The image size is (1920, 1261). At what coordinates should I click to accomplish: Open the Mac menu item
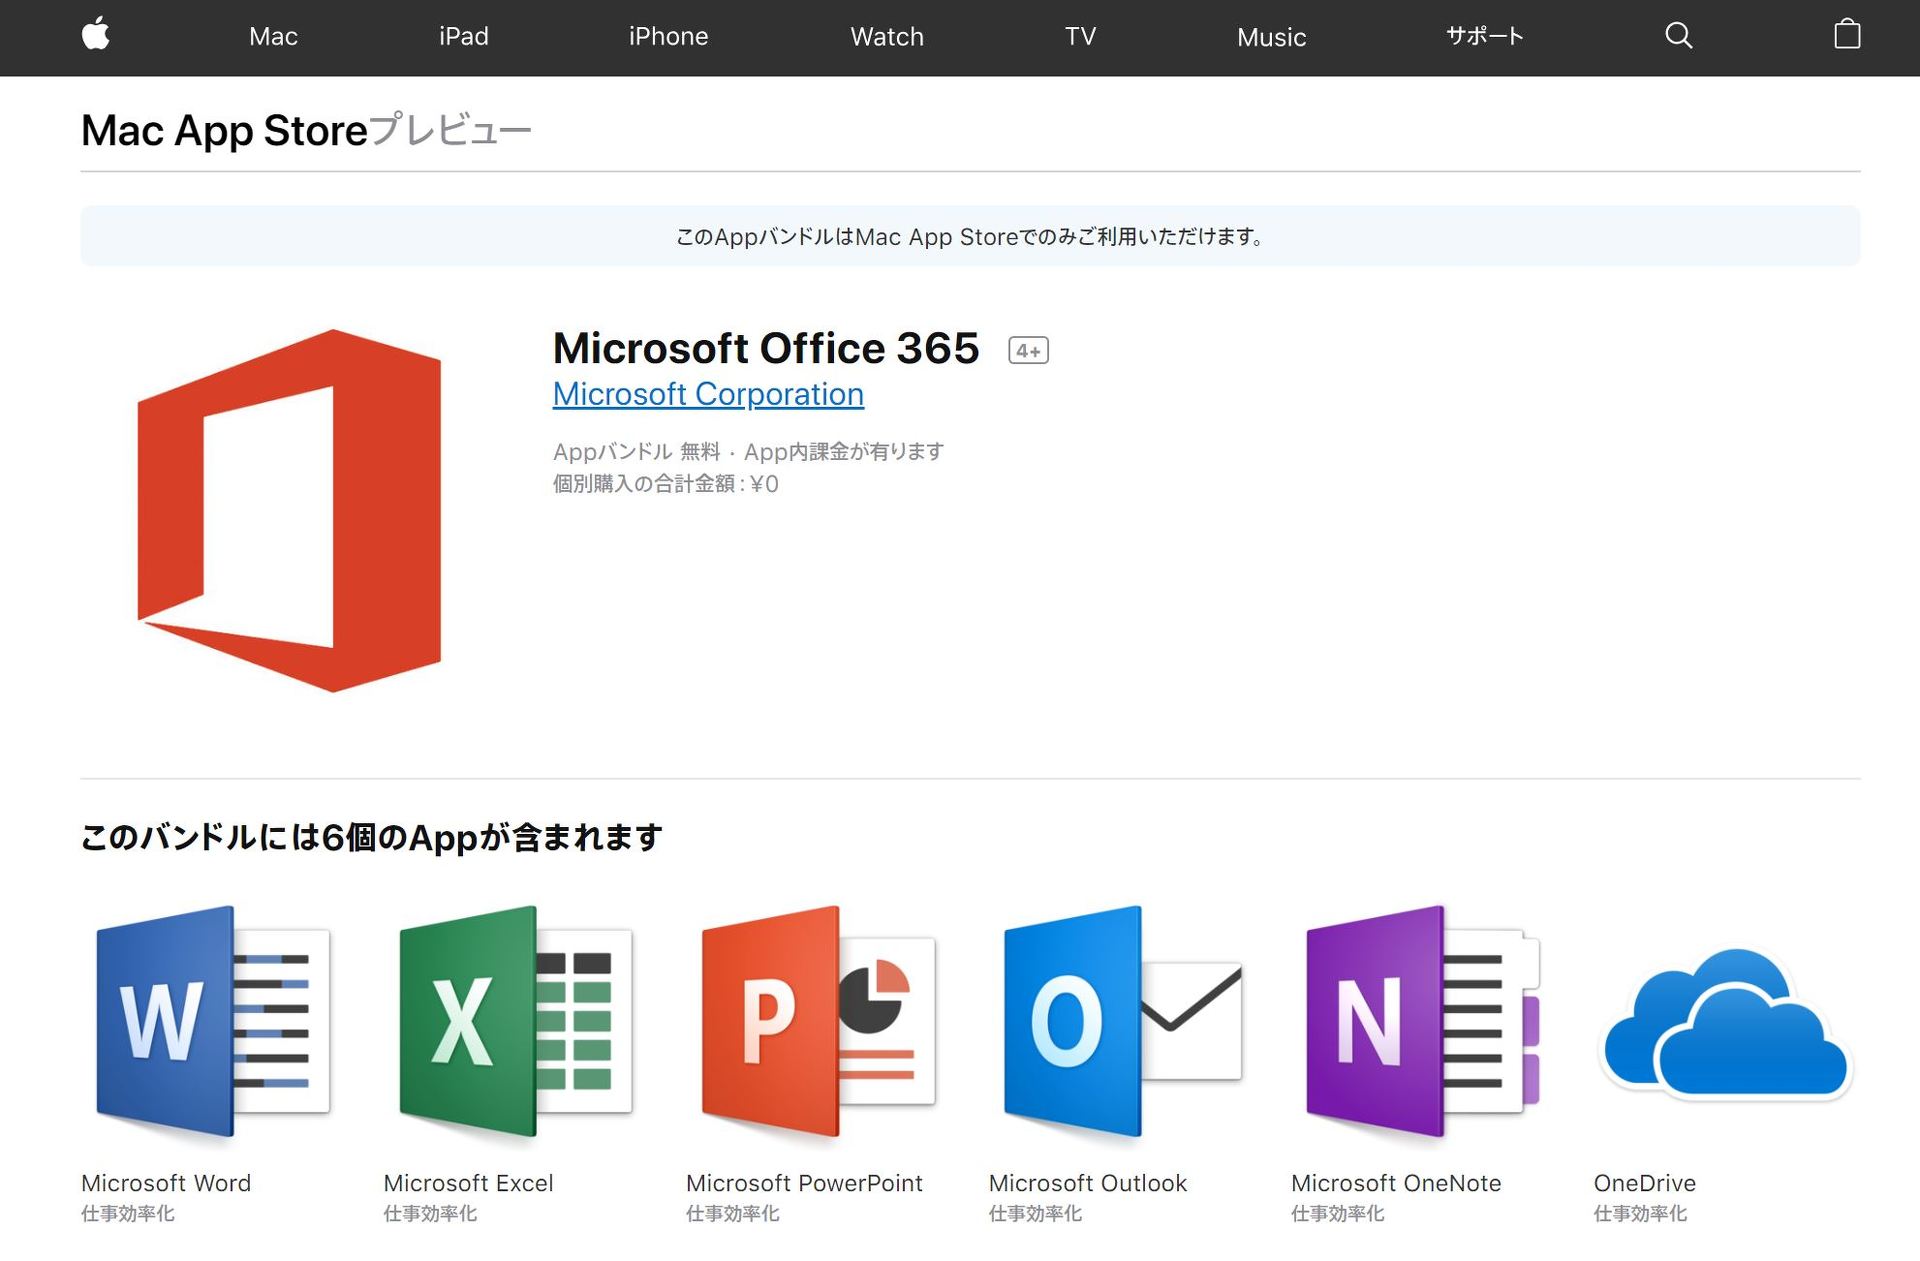(273, 37)
